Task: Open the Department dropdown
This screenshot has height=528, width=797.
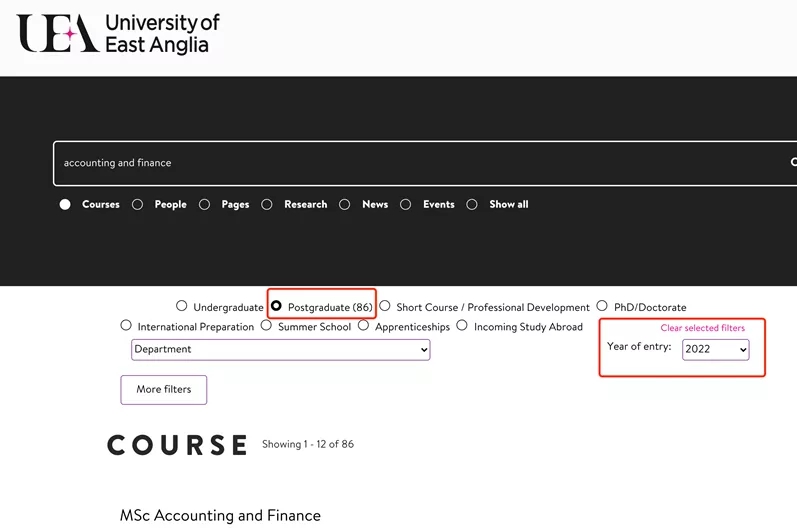Action: pos(280,350)
